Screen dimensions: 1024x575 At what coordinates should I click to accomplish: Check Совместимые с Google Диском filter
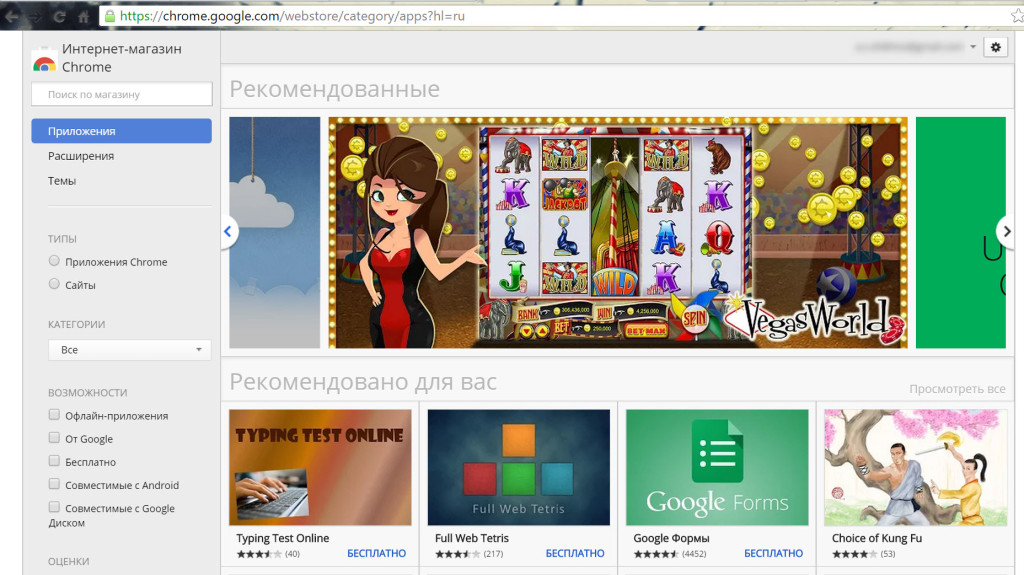[x=54, y=507]
